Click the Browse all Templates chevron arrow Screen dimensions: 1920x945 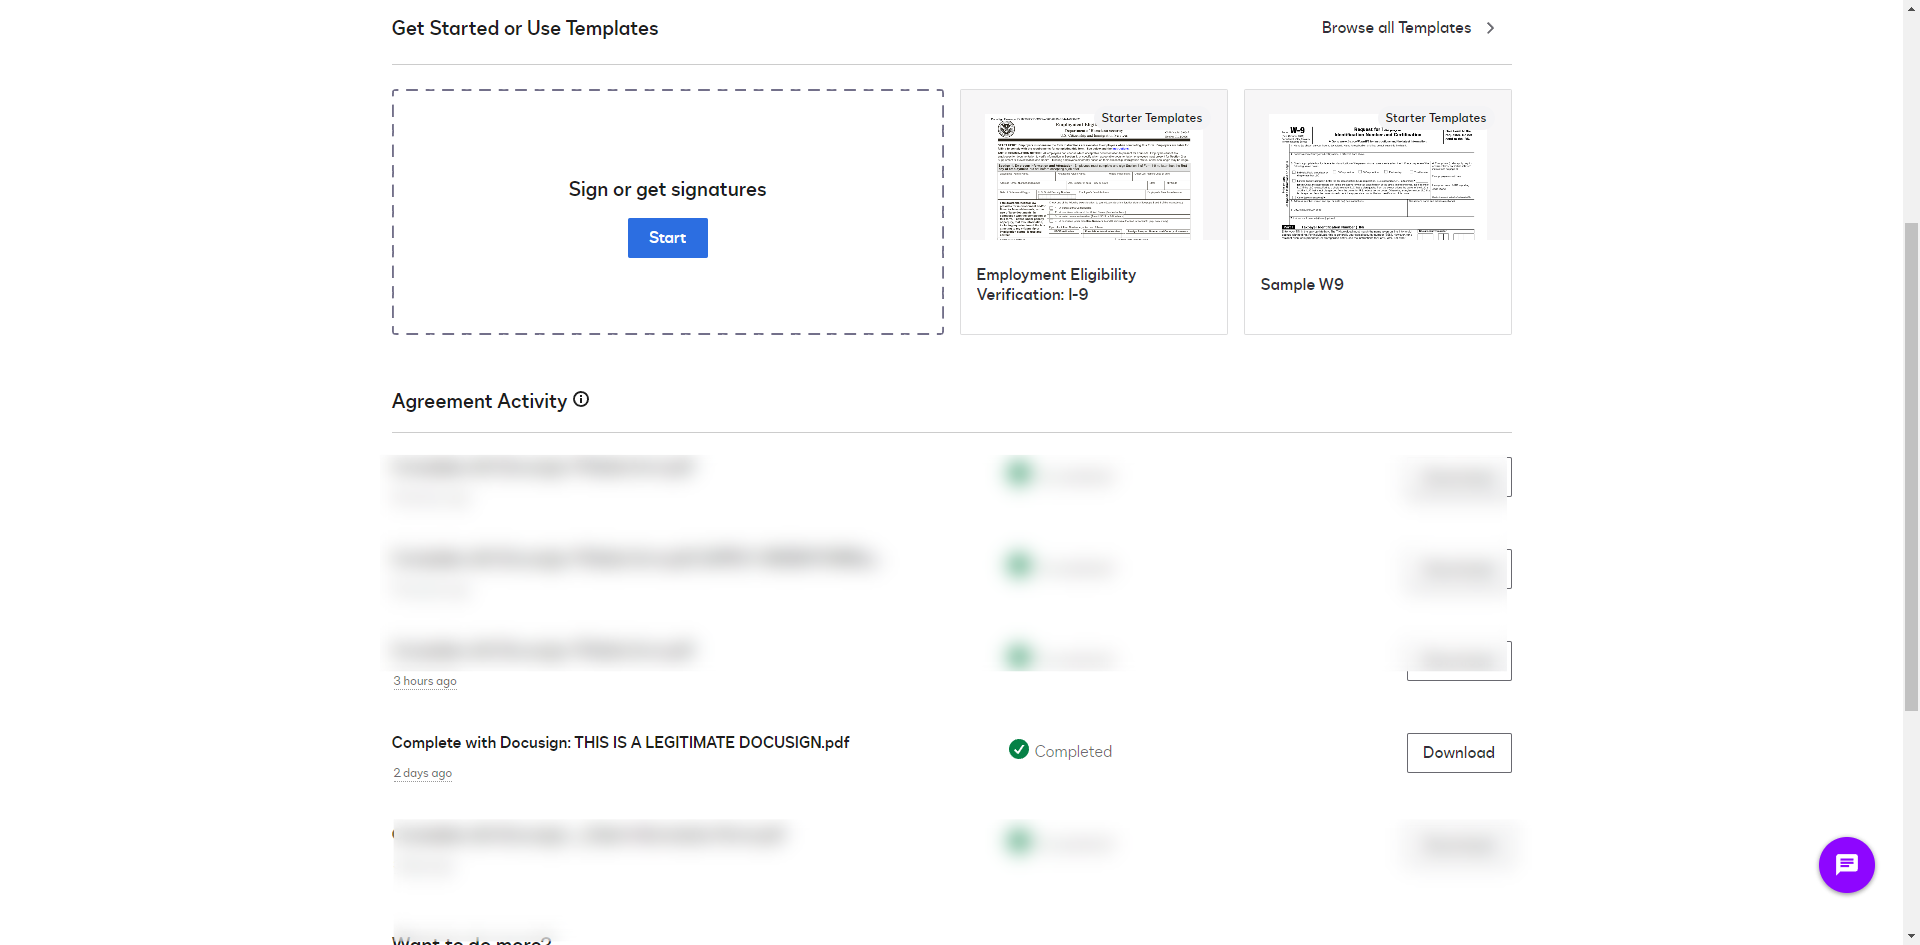(x=1490, y=28)
